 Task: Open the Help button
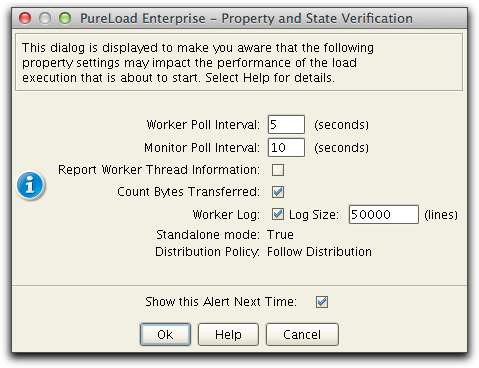(228, 334)
